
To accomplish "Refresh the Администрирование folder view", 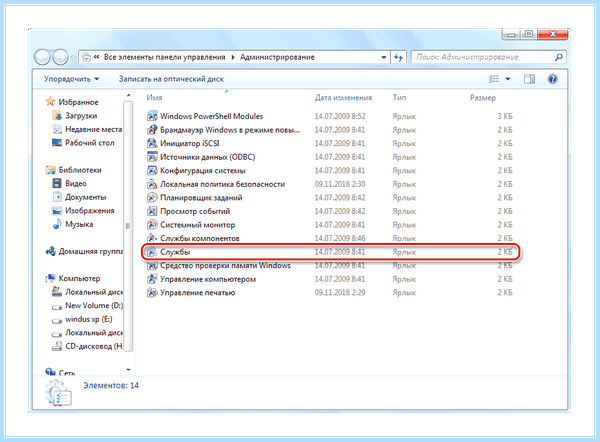I will 398,57.
